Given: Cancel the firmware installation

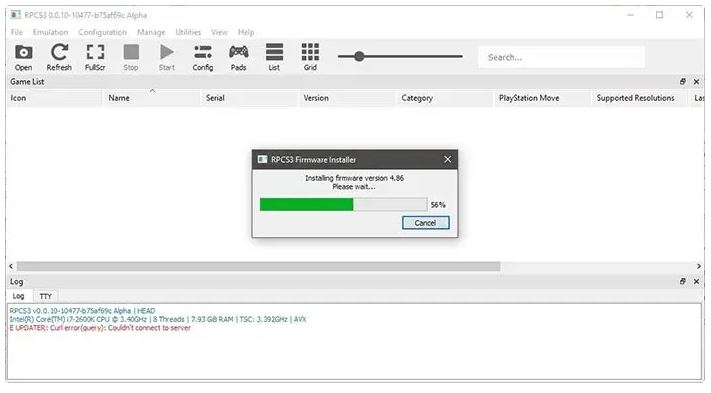Looking at the screenshot, I should coord(425,223).
